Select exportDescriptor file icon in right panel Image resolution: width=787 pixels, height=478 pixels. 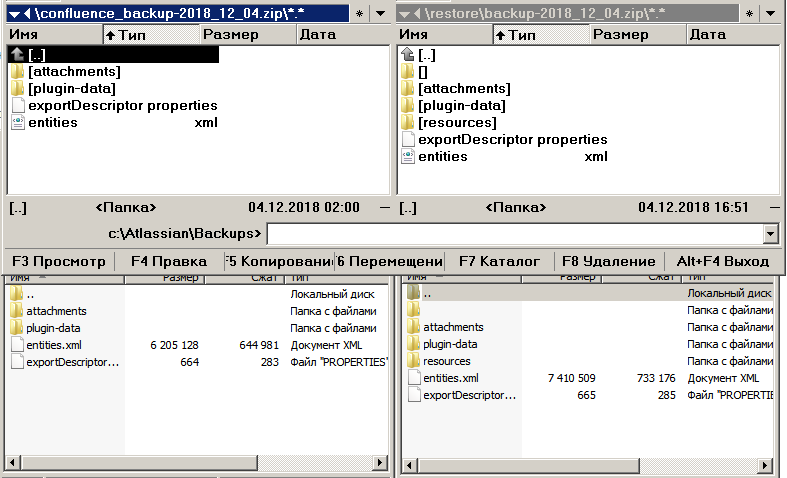click(x=408, y=140)
